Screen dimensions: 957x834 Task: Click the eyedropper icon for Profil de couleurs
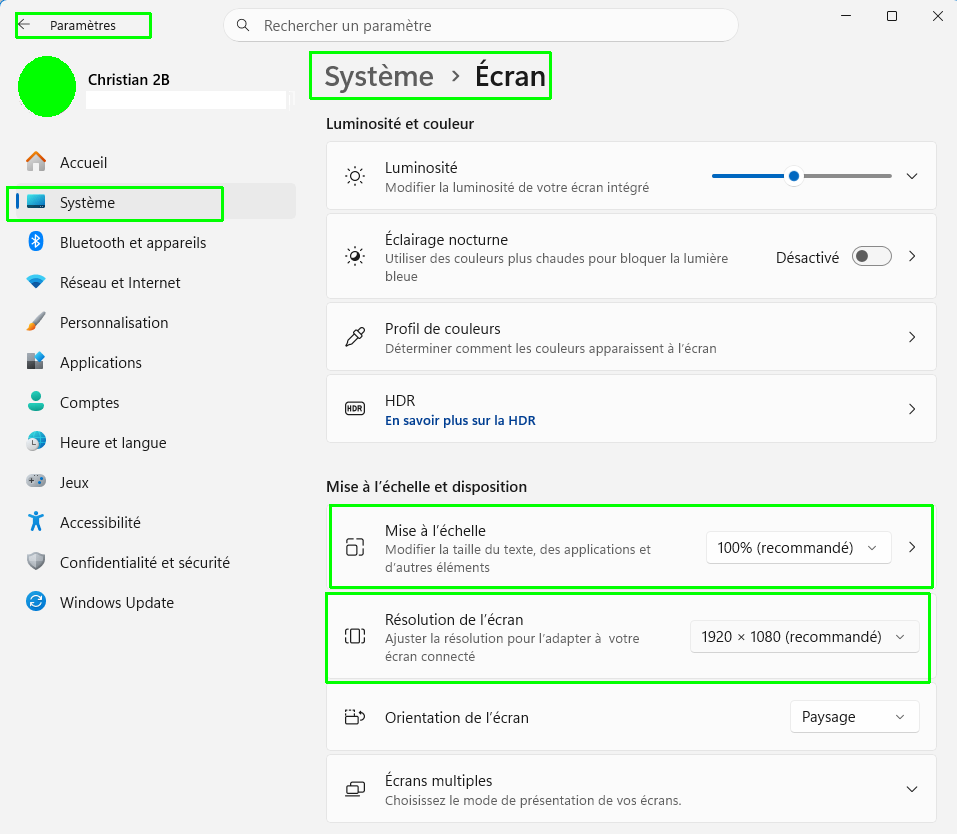355,336
